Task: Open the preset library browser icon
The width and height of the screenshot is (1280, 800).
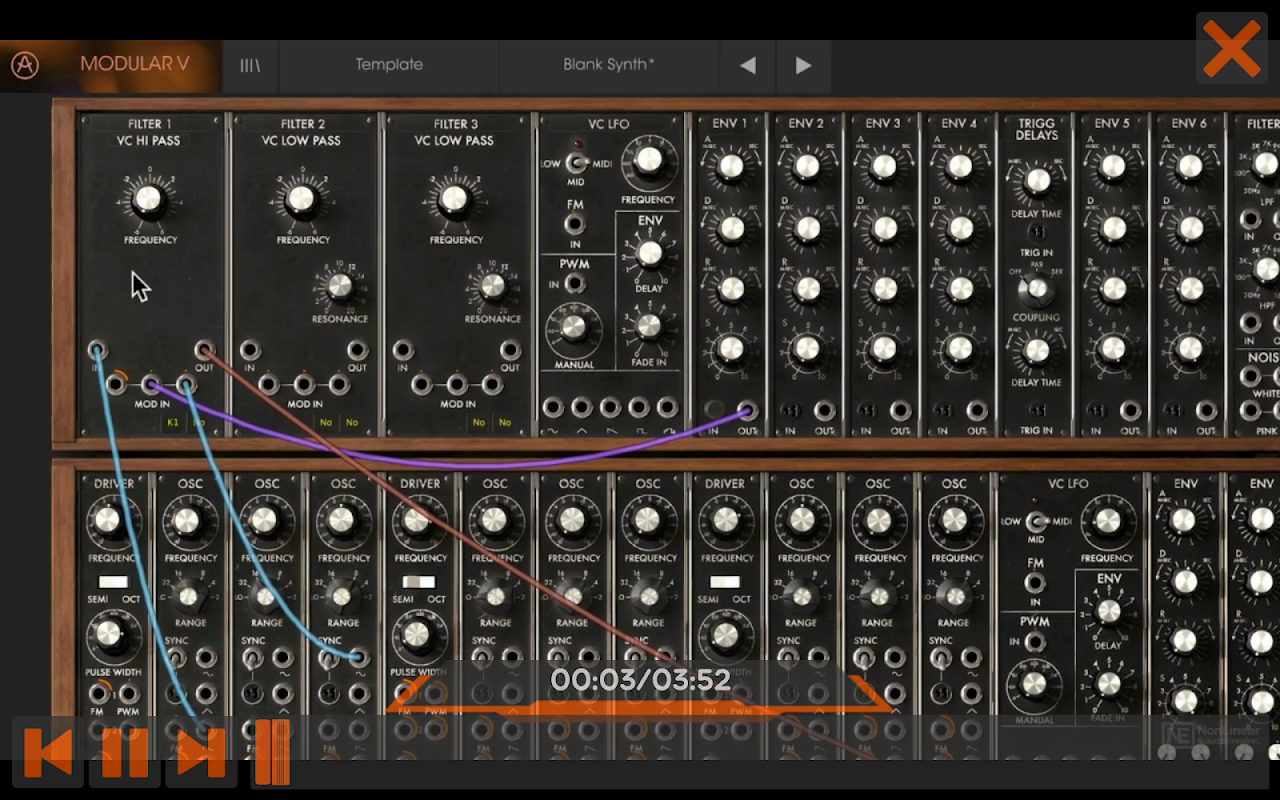Action: coord(250,65)
